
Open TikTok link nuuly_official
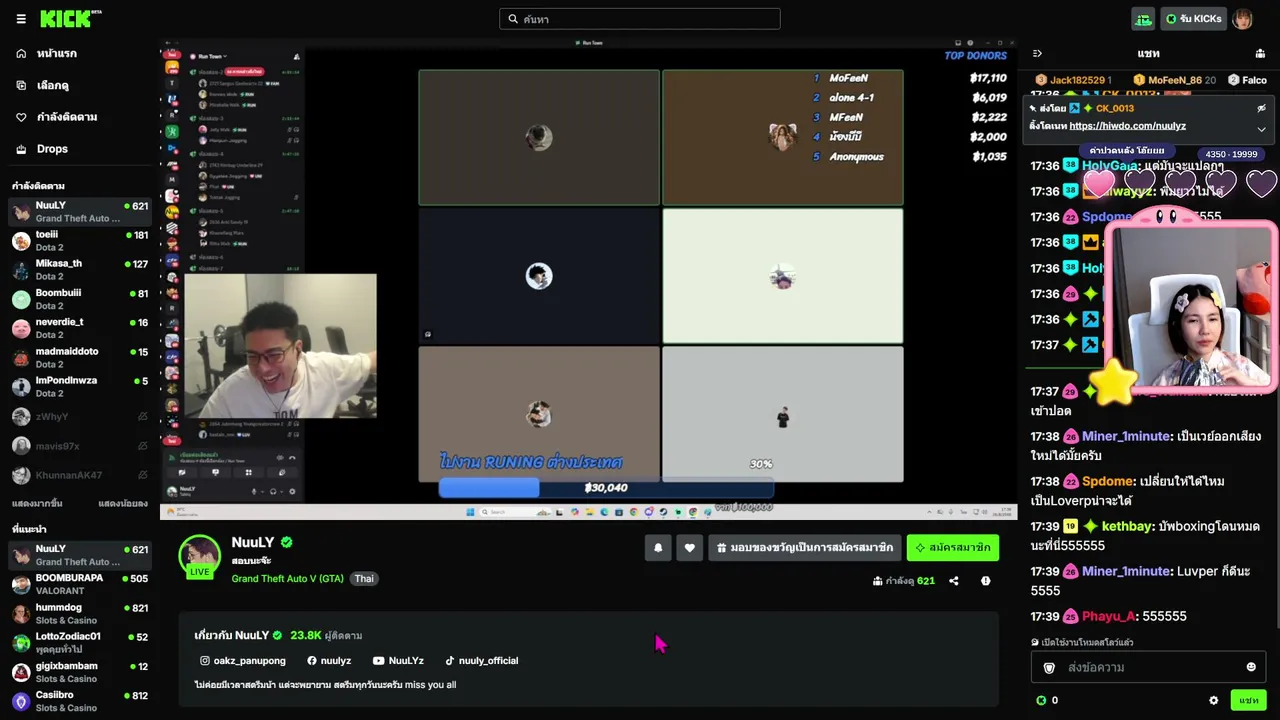(482, 661)
